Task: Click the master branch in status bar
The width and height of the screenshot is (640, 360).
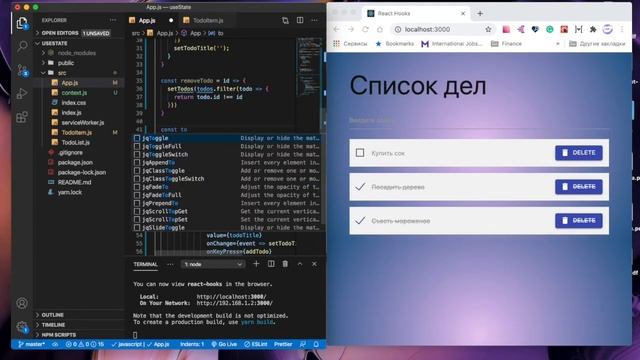Action: (31, 344)
